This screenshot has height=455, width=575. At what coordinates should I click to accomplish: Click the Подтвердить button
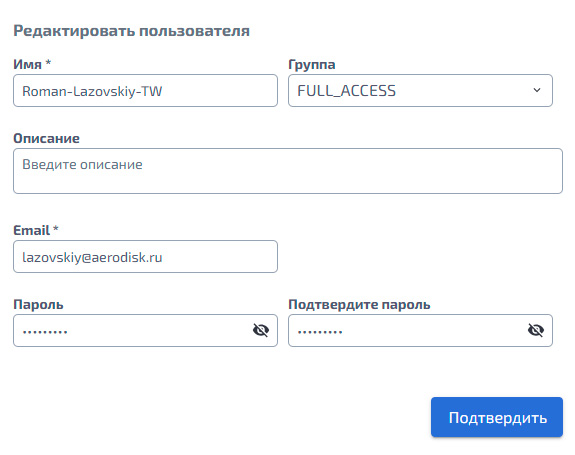pyautogui.click(x=497, y=417)
